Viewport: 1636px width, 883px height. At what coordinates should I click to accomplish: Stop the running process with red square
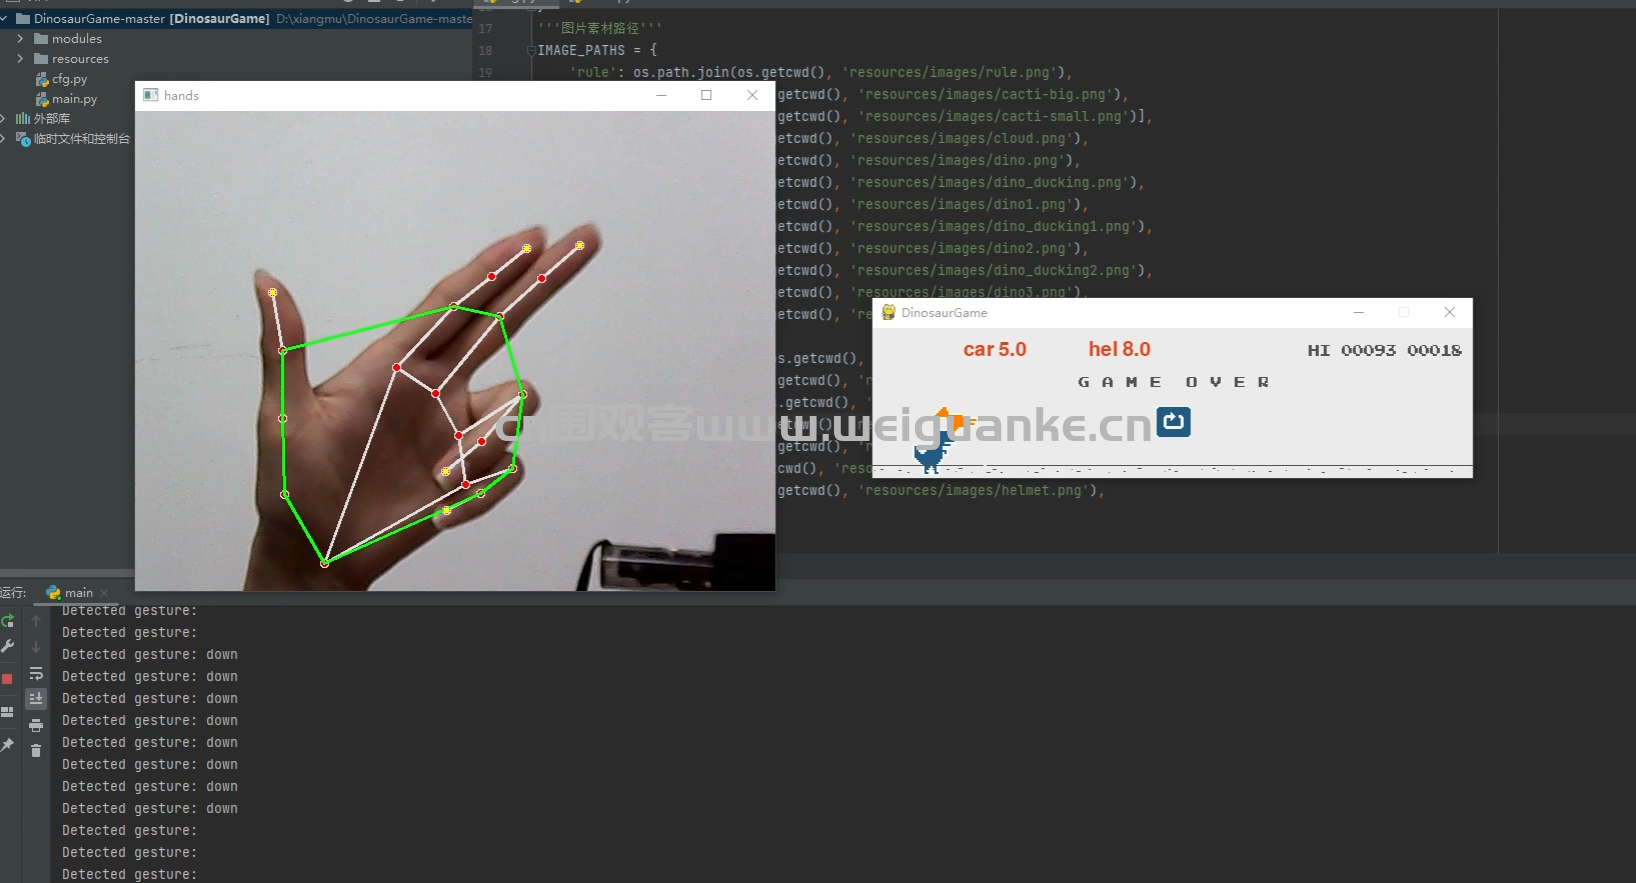[x=8, y=679]
